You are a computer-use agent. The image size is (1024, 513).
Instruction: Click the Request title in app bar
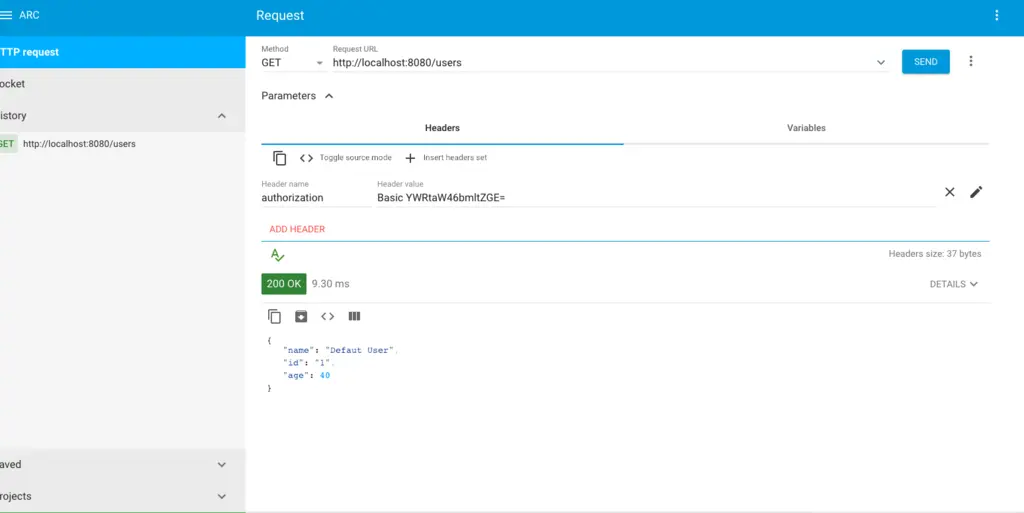point(280,16)
